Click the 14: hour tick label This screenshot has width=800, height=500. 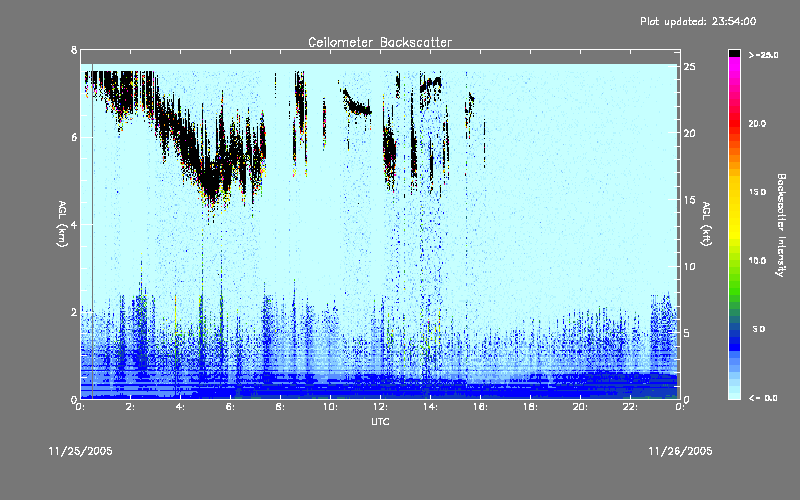pos(430,407)
